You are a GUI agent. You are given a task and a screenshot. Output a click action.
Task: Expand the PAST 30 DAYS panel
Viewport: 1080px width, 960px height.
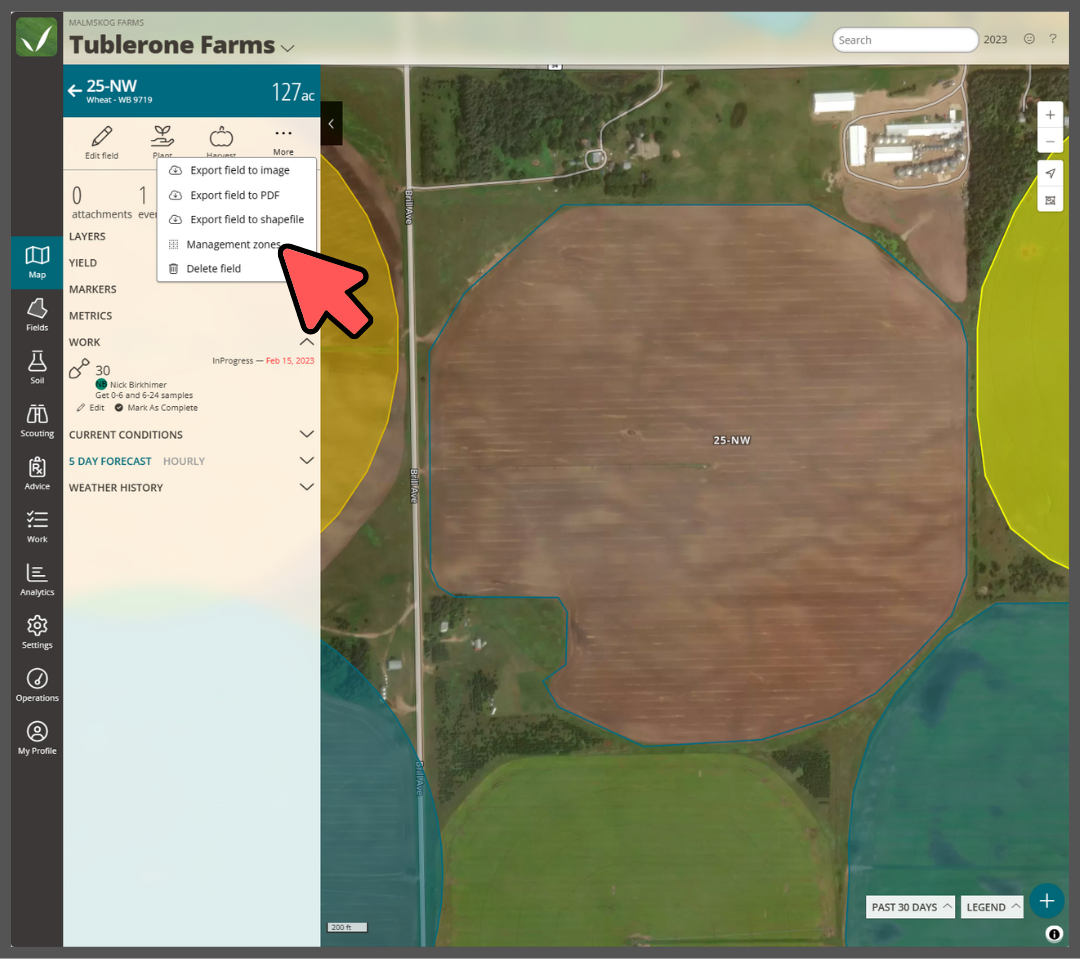coord(910,907)
